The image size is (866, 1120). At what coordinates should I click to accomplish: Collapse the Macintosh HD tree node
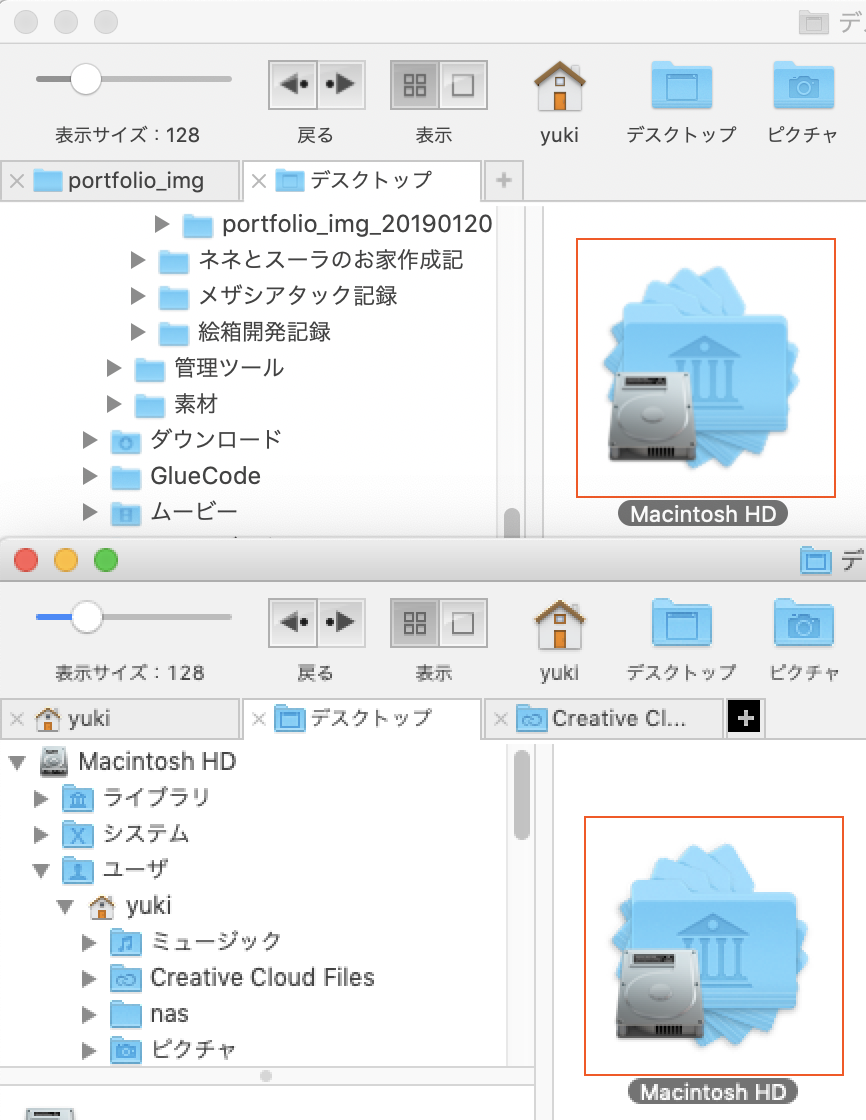click(17, 763)
